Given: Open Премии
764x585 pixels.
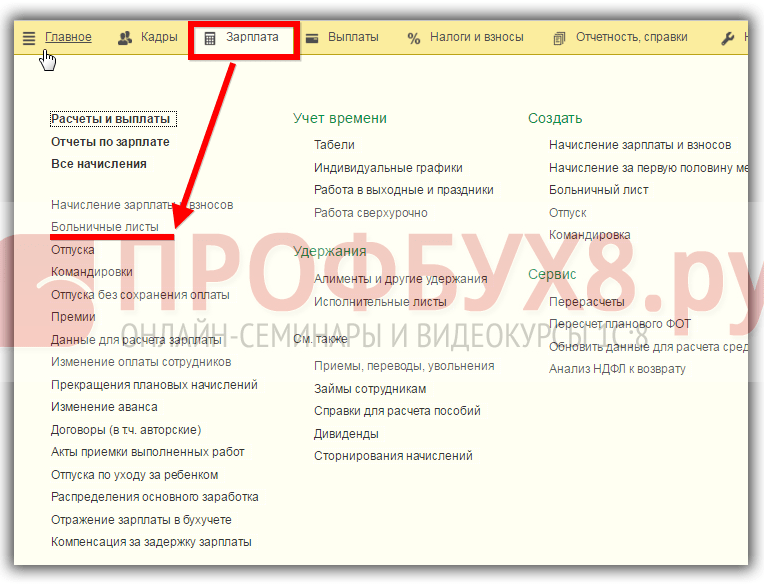Looking at the screenshot, I should 73,317.
